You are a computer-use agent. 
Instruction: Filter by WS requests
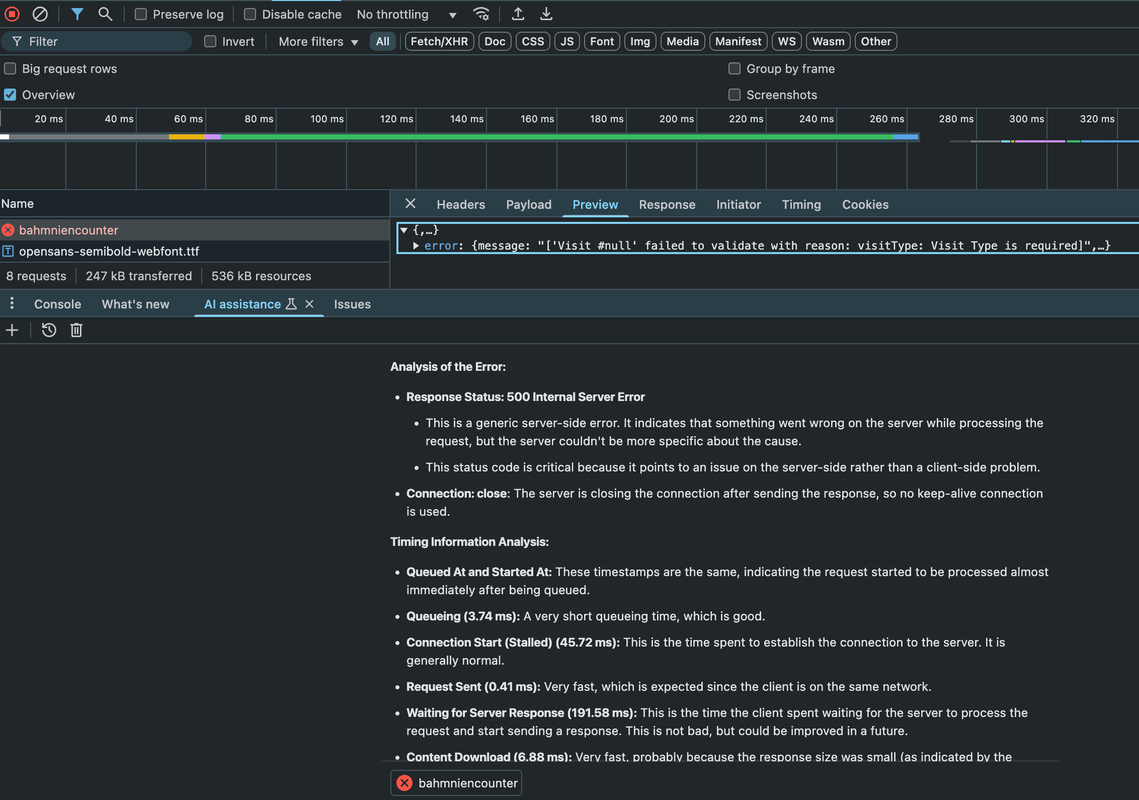[787, 41]
